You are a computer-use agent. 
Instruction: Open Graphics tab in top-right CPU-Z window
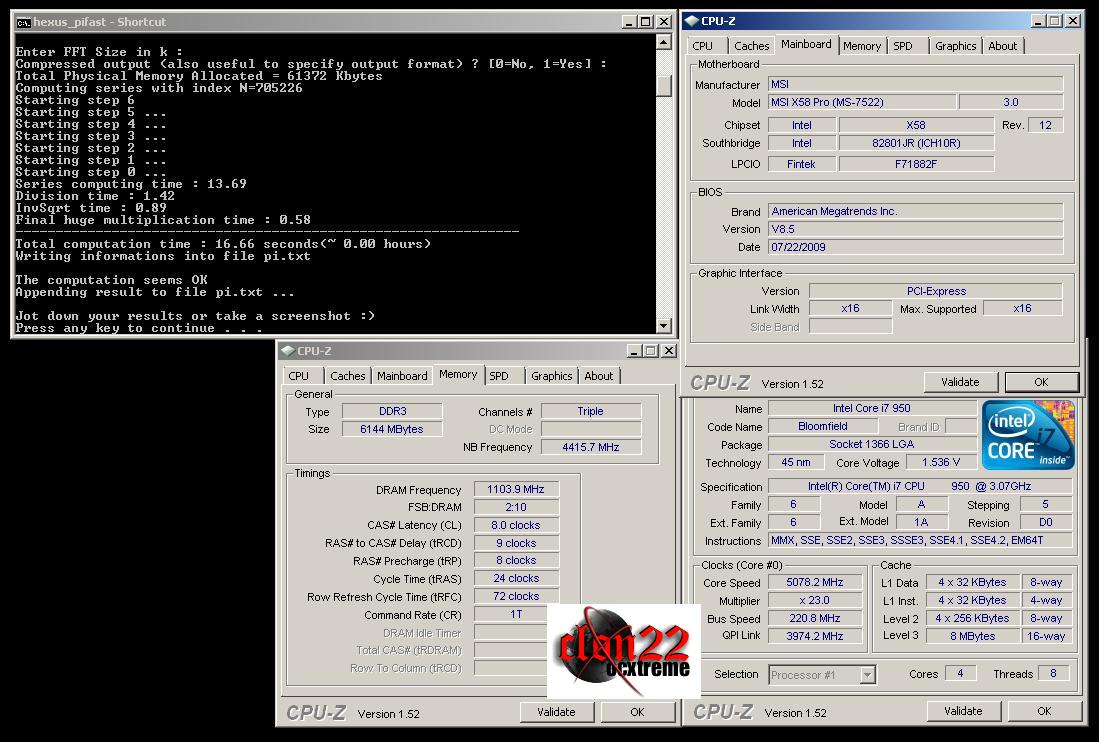(955, 46)
